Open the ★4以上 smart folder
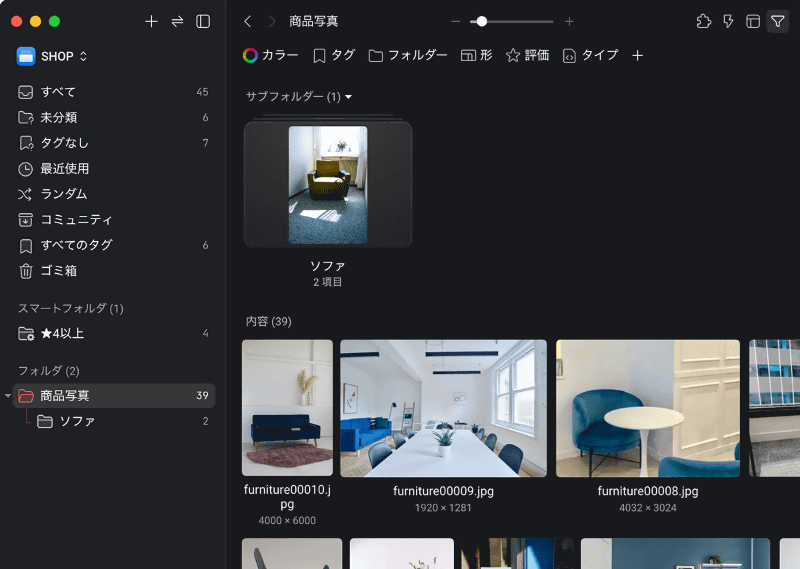This screenshot has width=800, height=569. [x=113, y=333]
